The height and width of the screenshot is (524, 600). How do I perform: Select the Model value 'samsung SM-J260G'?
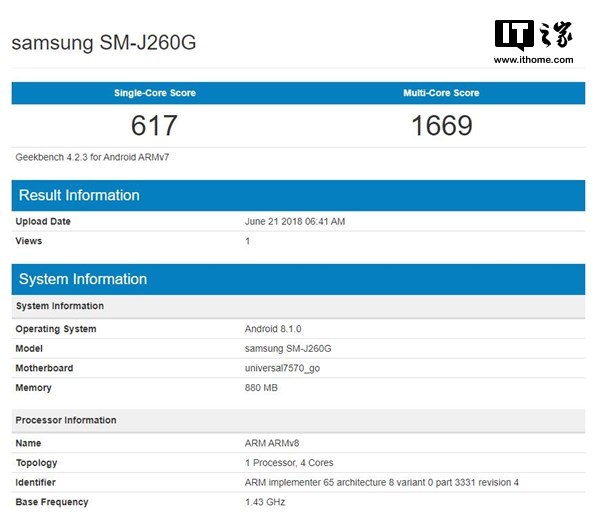[288, 349]
